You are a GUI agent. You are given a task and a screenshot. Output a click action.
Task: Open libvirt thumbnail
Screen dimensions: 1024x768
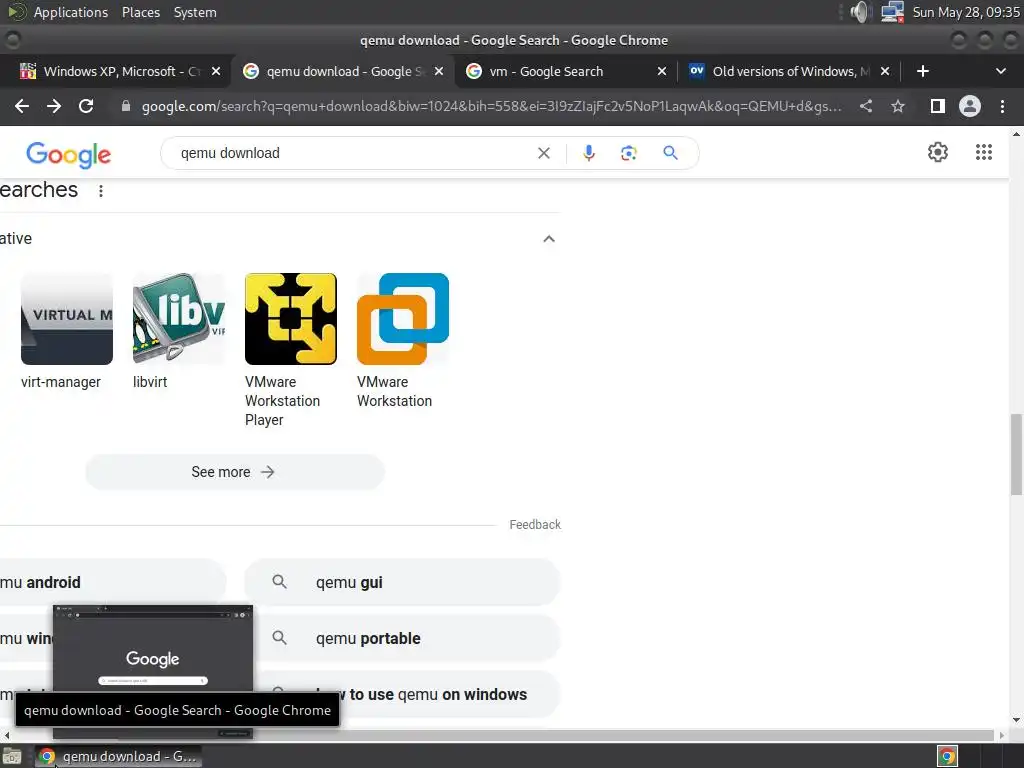tap(179, 319)
